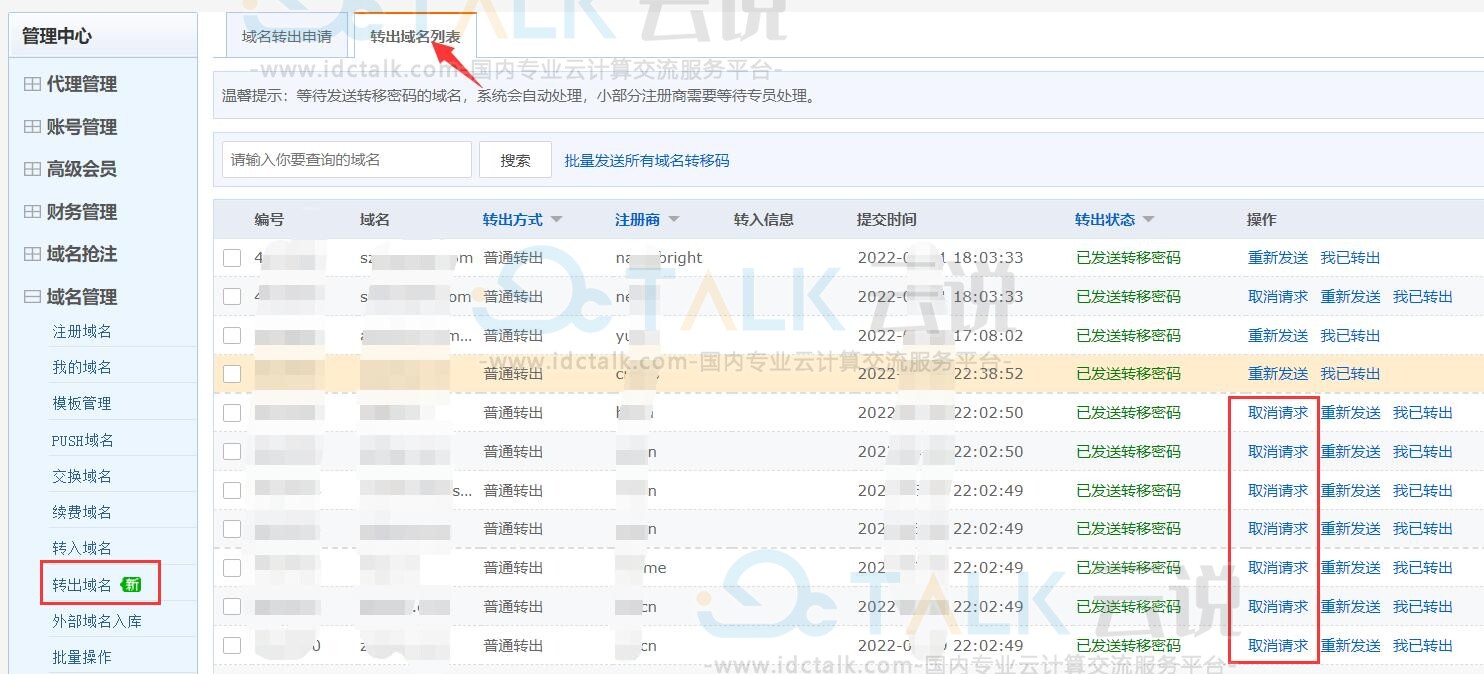This screenshot has height=674, width=1484.
Task: Open 交换域名 in the sidebar
Action: point(82,476)
